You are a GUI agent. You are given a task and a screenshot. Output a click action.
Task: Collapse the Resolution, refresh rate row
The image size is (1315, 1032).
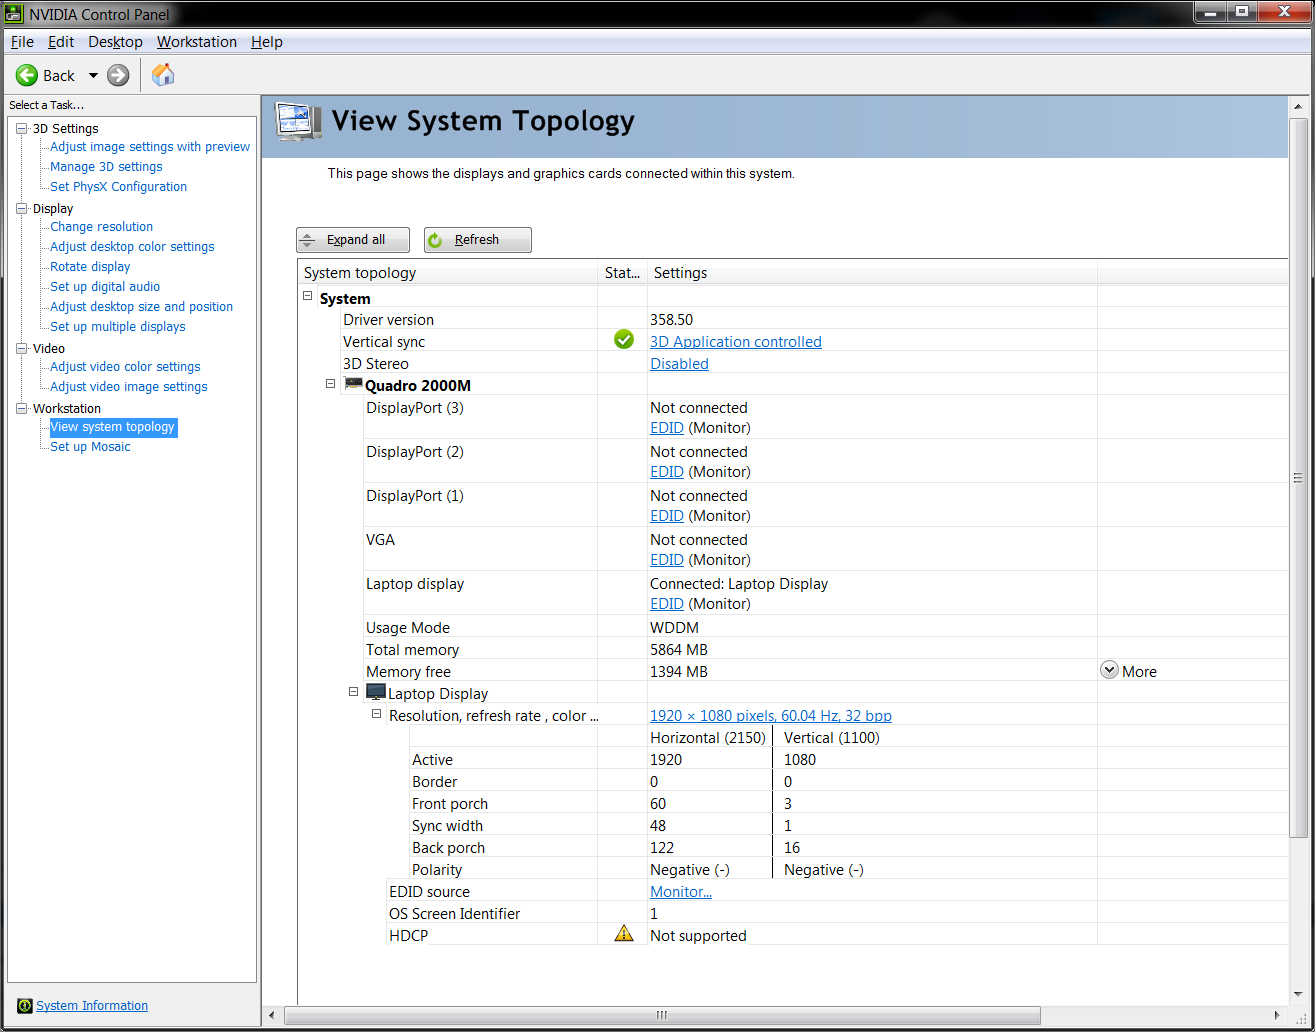(x=377, y=714)
